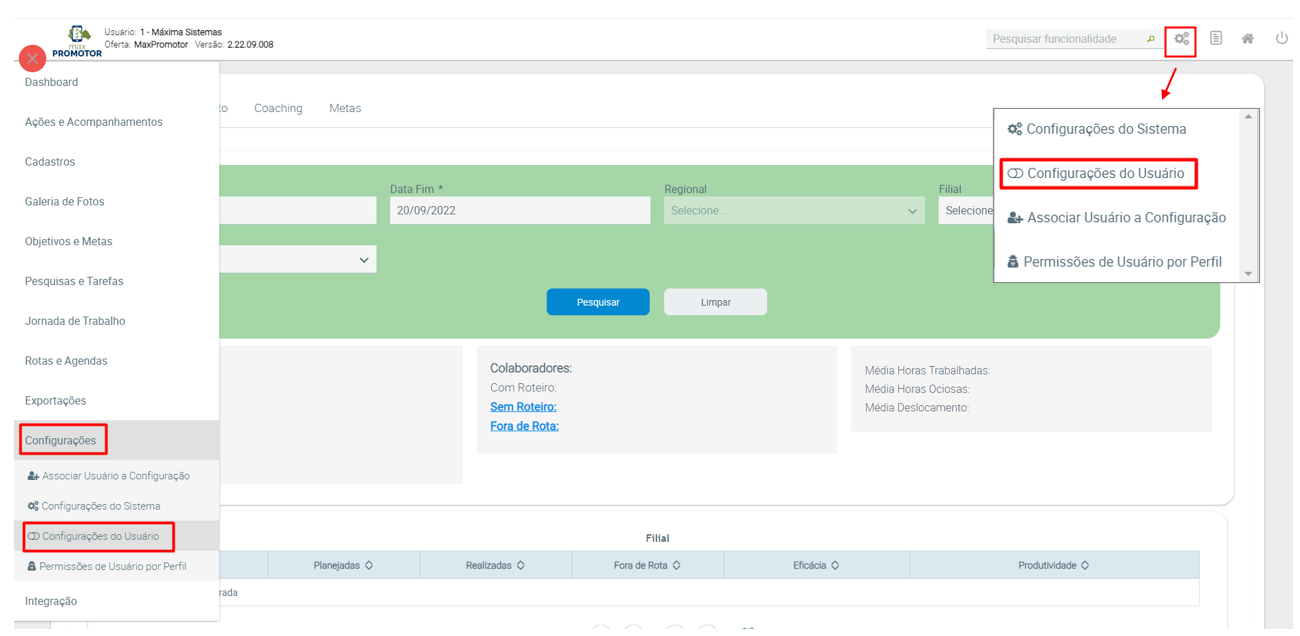
Task: Open the Regional dropdown
Action: 794,211
